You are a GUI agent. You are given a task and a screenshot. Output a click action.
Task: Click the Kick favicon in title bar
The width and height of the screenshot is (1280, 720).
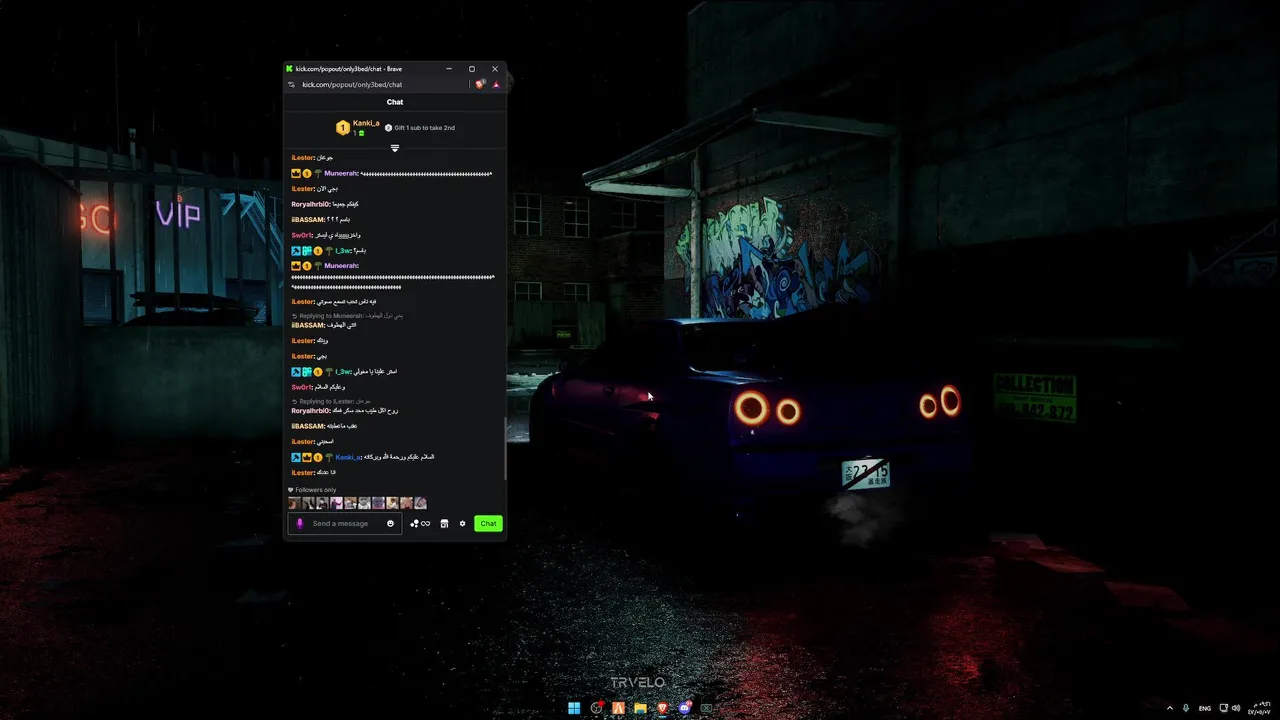(x=290, y=69)
